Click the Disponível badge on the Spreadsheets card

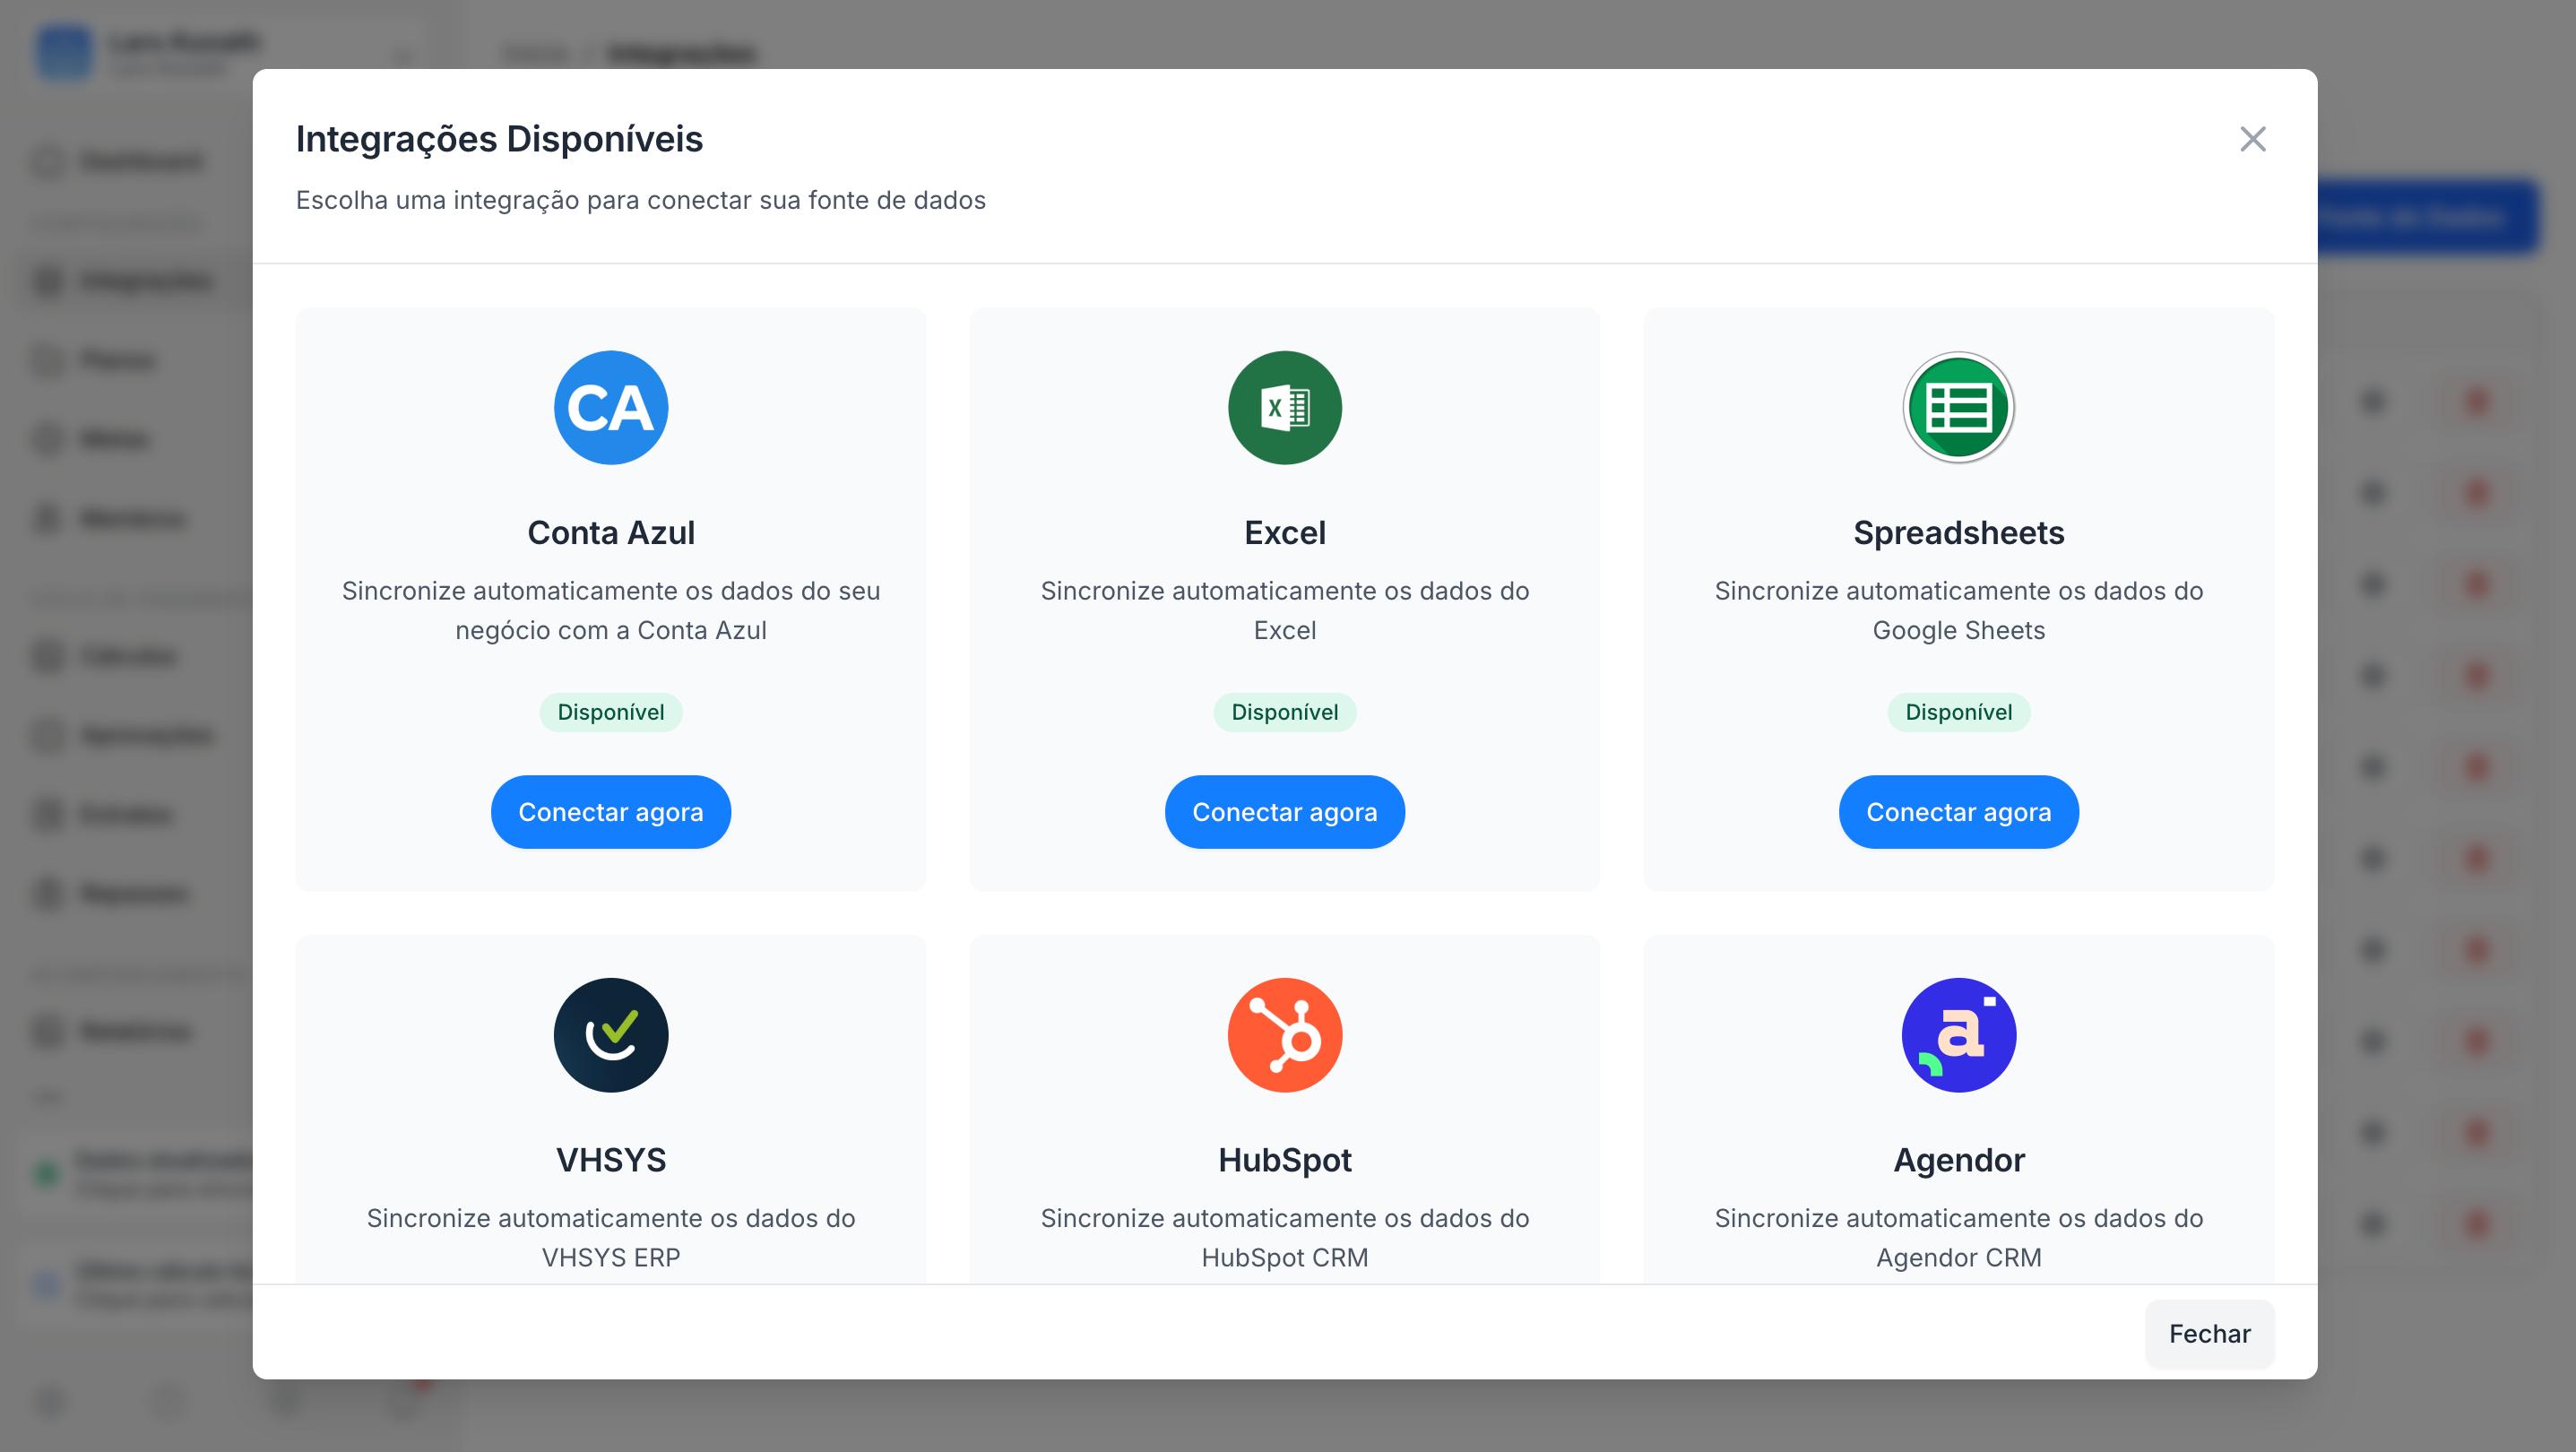tap(1959, 712)
